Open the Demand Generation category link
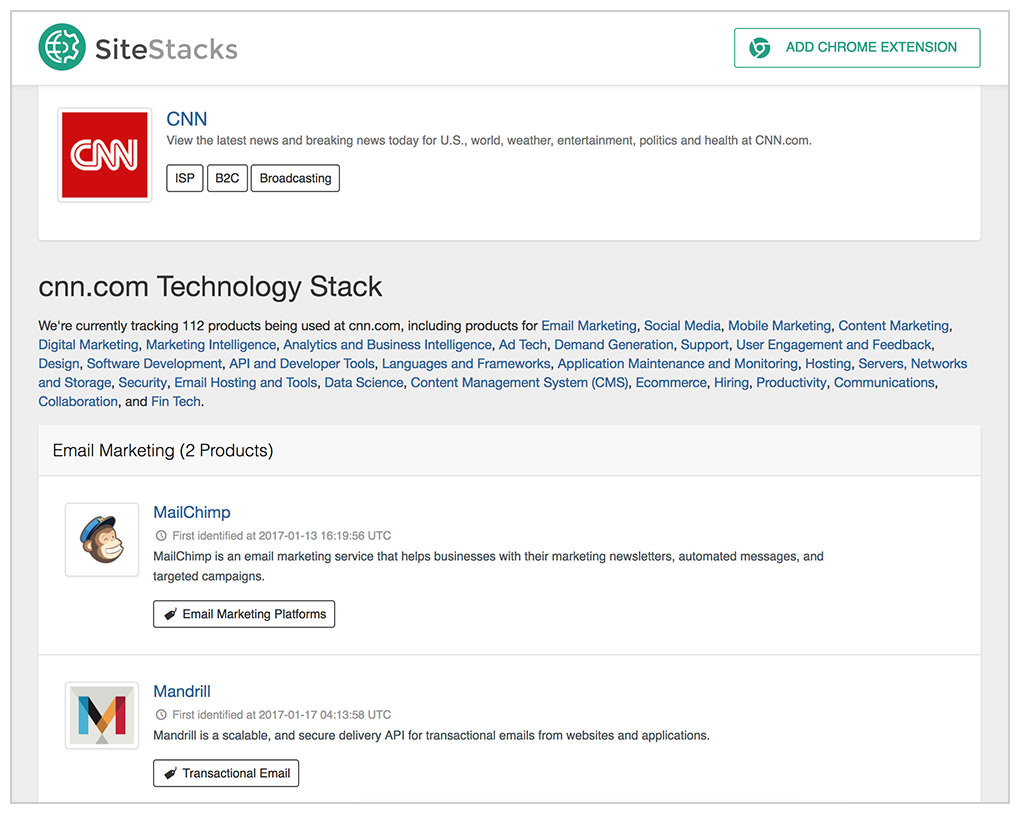Image resolution: width=1020 pixels, height=814 pixels. tap(614, 345)
